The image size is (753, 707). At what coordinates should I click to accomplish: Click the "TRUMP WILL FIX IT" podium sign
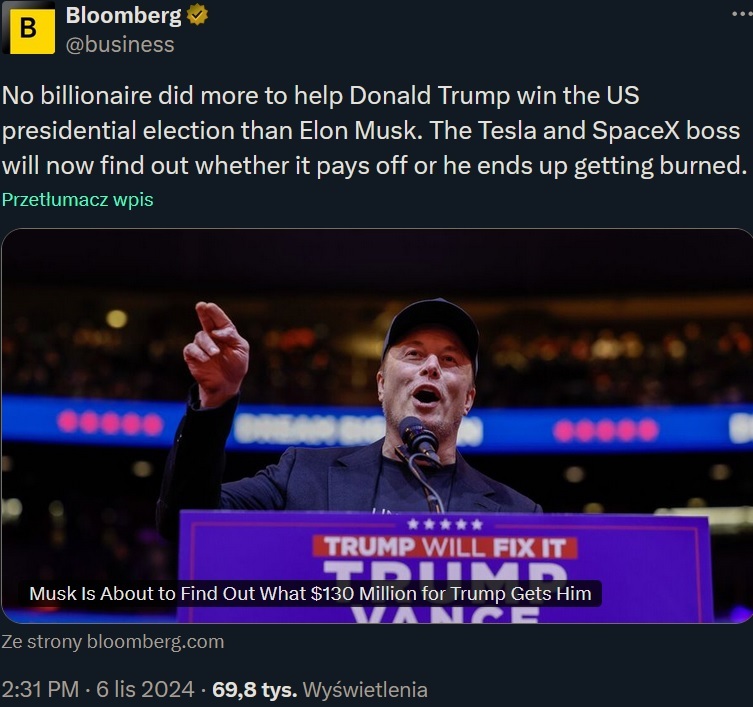(445, 547)
